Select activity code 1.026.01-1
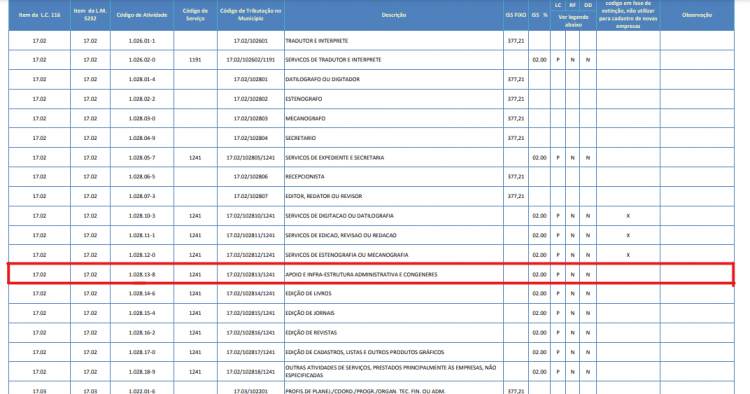The image size is (750, 394). coord(142,41)
